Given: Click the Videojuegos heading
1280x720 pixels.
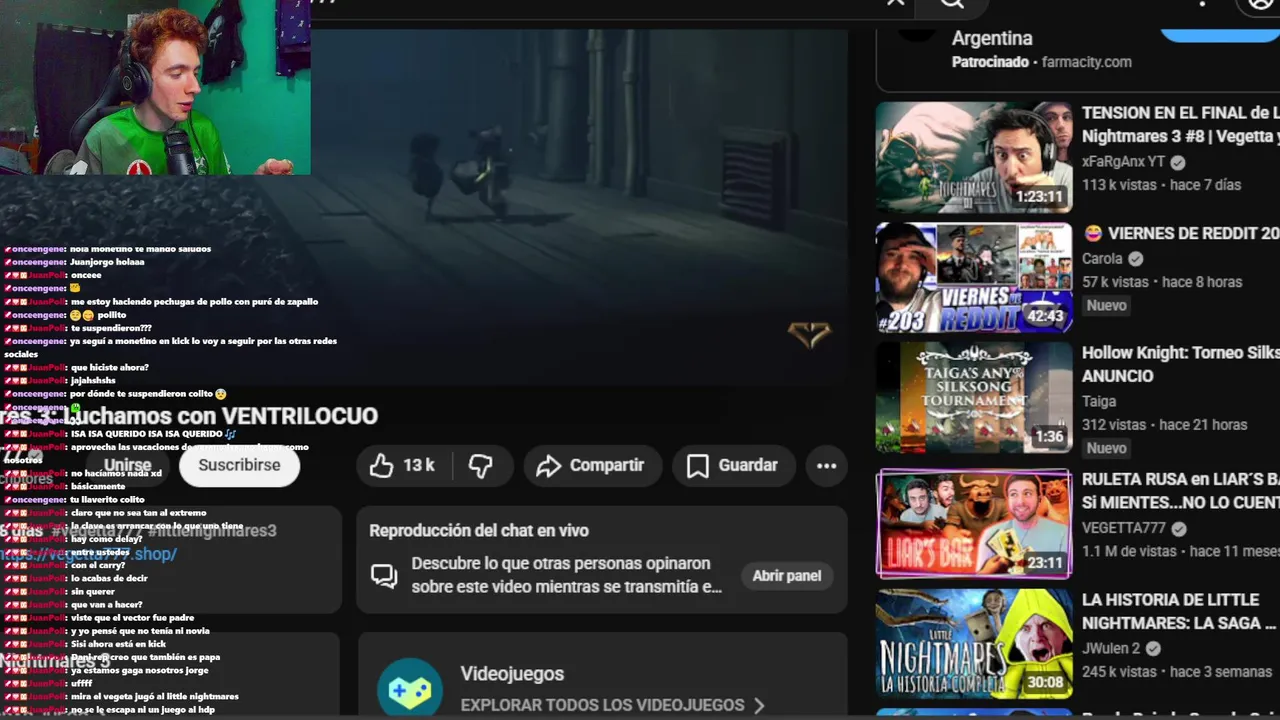Looking at the screenshot, I should [x=512, y=674].
